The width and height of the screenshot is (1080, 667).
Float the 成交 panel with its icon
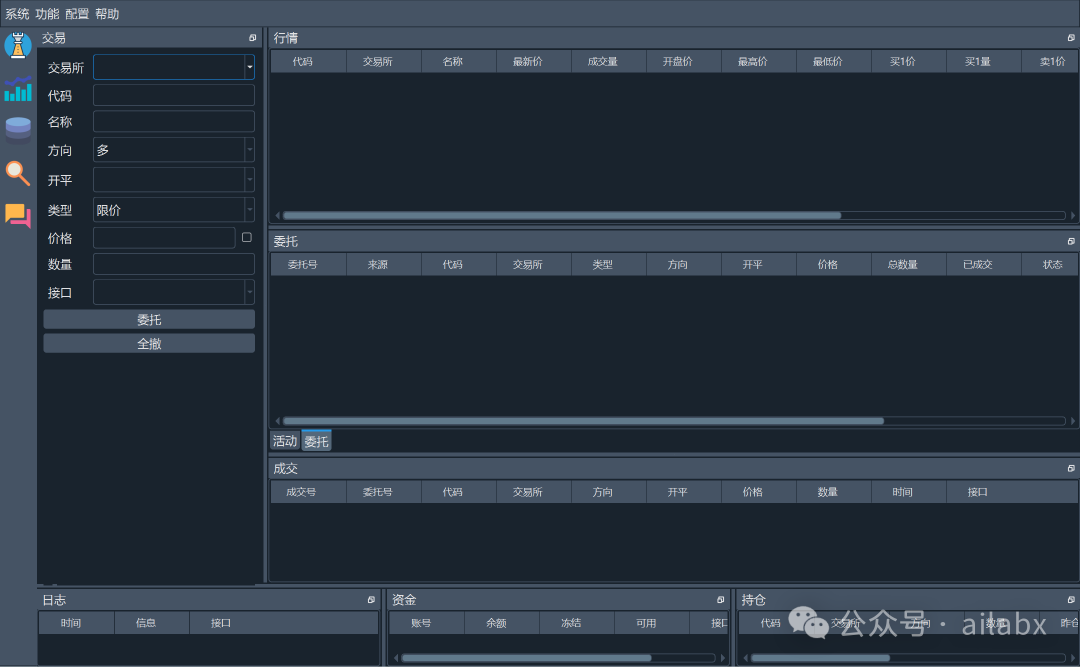[x=1071, y=469]
